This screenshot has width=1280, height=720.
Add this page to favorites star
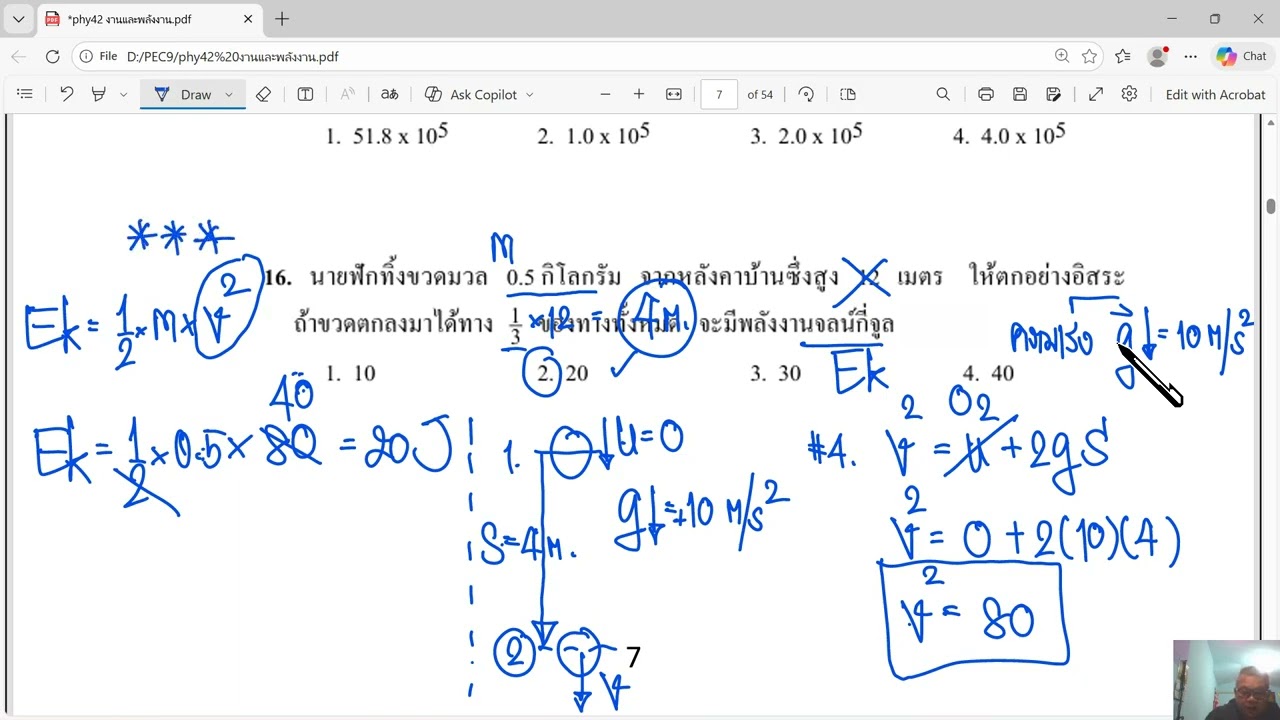click(x=1090, y=57)
